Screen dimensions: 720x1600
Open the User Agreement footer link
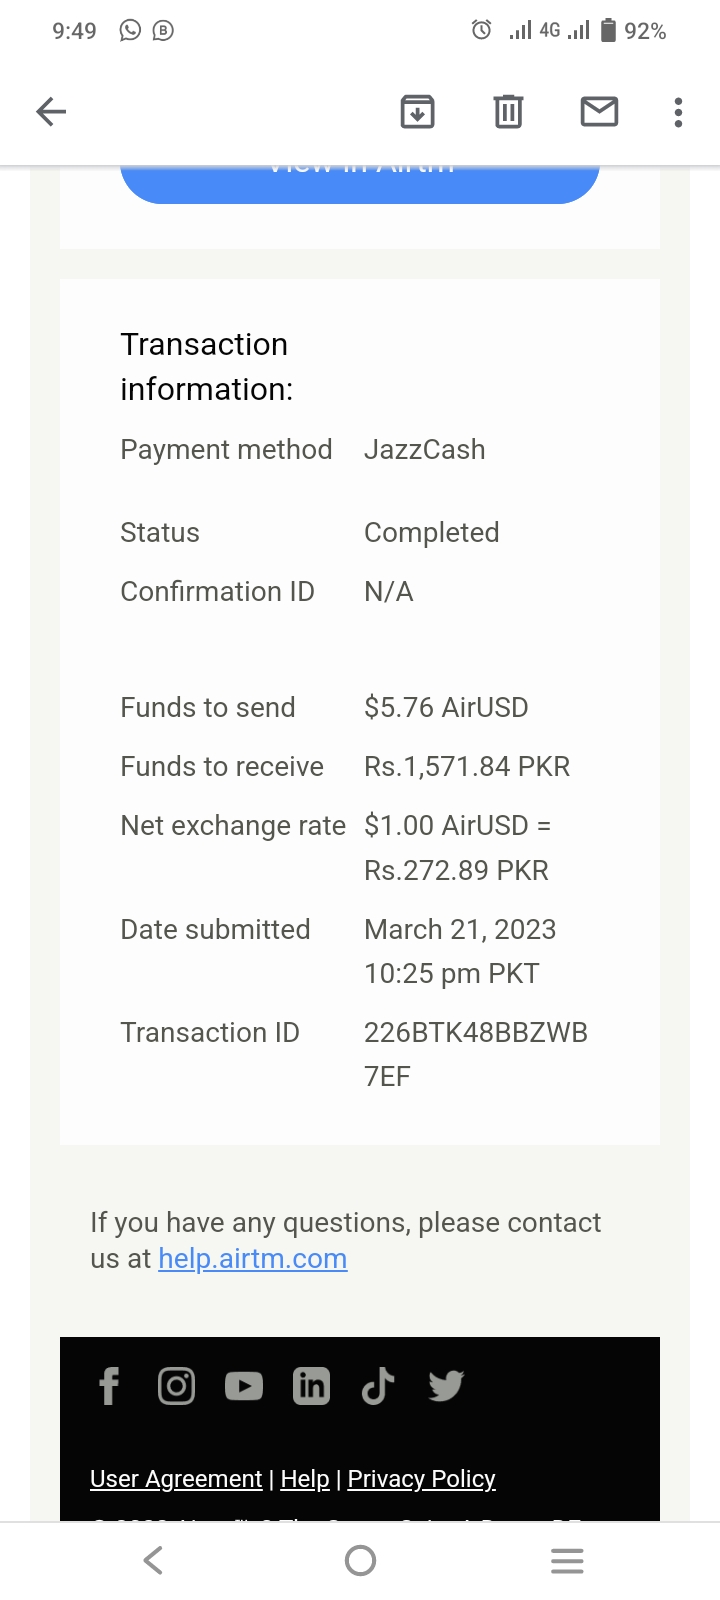point(176,1478)
